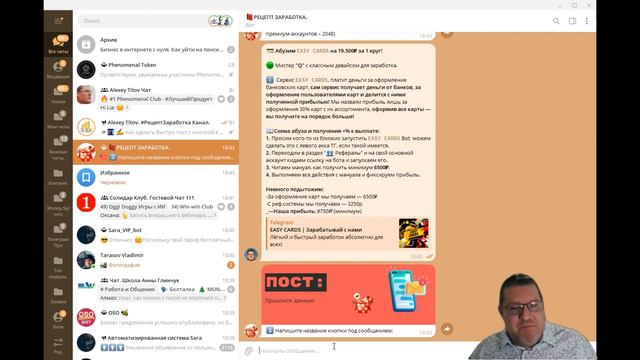Image resolution: width=640 pixels, height=360 pixels.
Task: Select the 'Все чаты' folder
Action: tap(58, 44)
